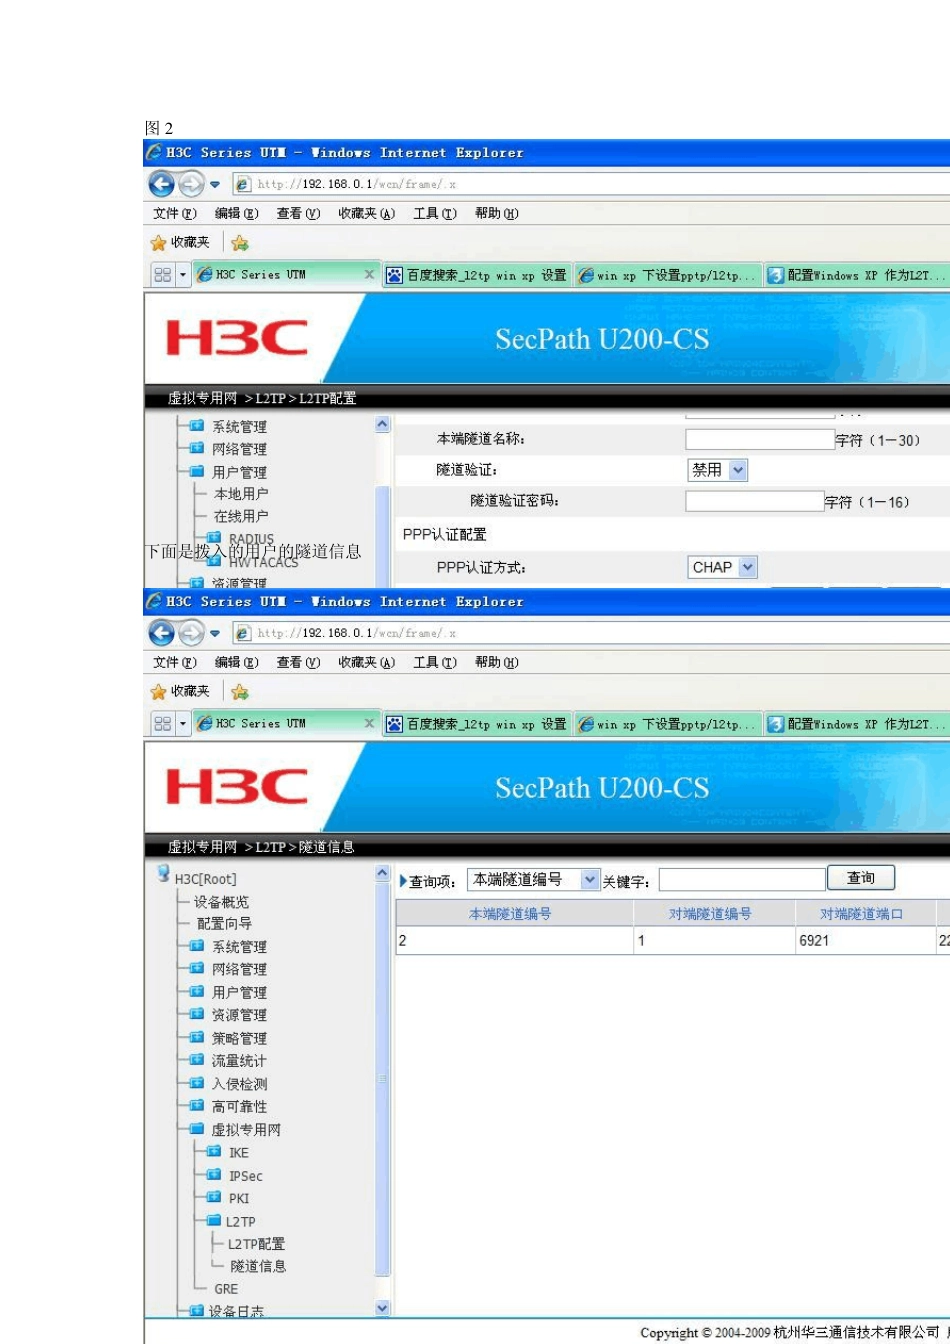Click the H3C[Root] device icon in the tree
This screenshot has height=1344, width=950.
point(163,875)
